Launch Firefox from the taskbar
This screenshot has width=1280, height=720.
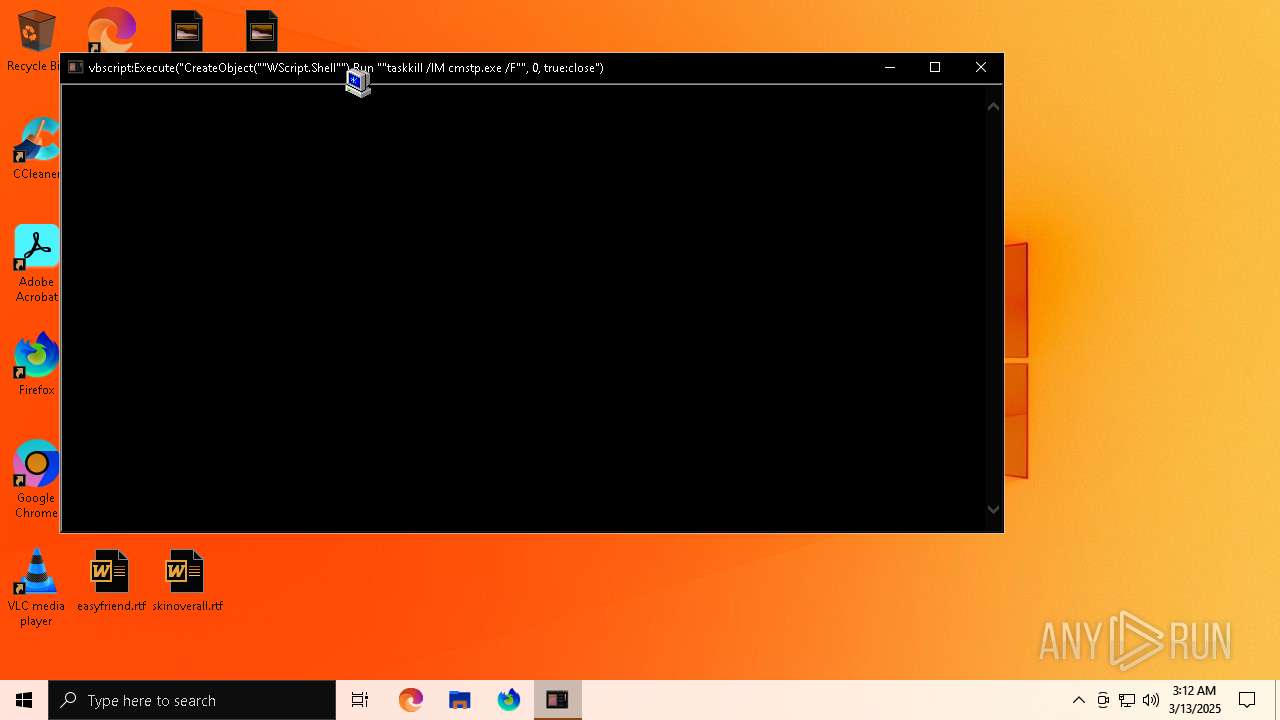point(508,700)
